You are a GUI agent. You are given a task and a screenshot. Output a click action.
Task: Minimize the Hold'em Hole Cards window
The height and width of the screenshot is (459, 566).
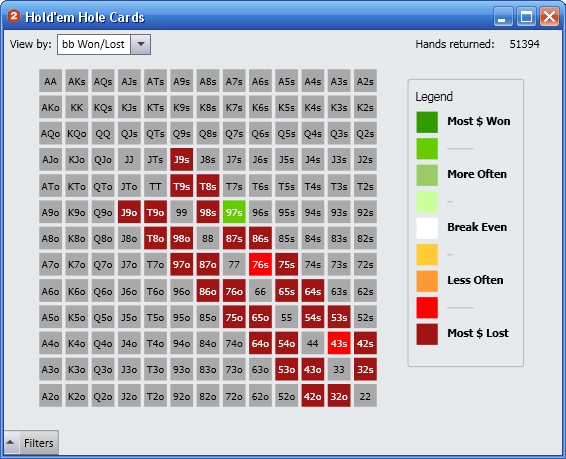[x=503, y=17]
